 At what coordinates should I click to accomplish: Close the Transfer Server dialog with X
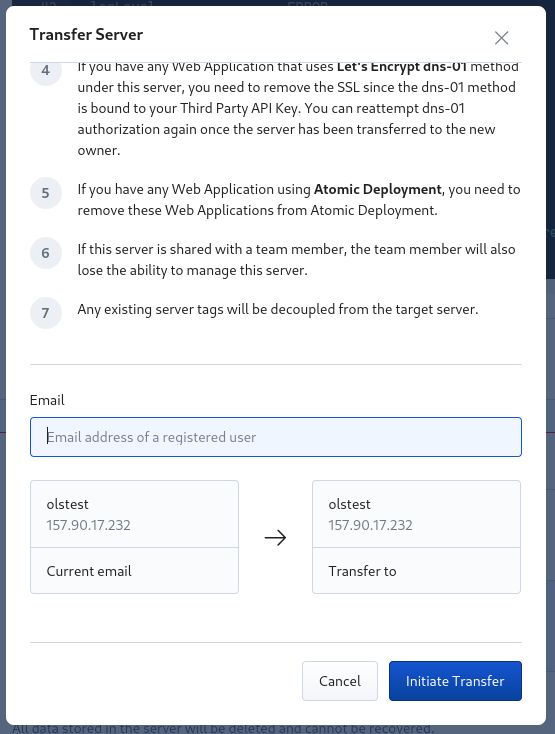pos(501,38)
